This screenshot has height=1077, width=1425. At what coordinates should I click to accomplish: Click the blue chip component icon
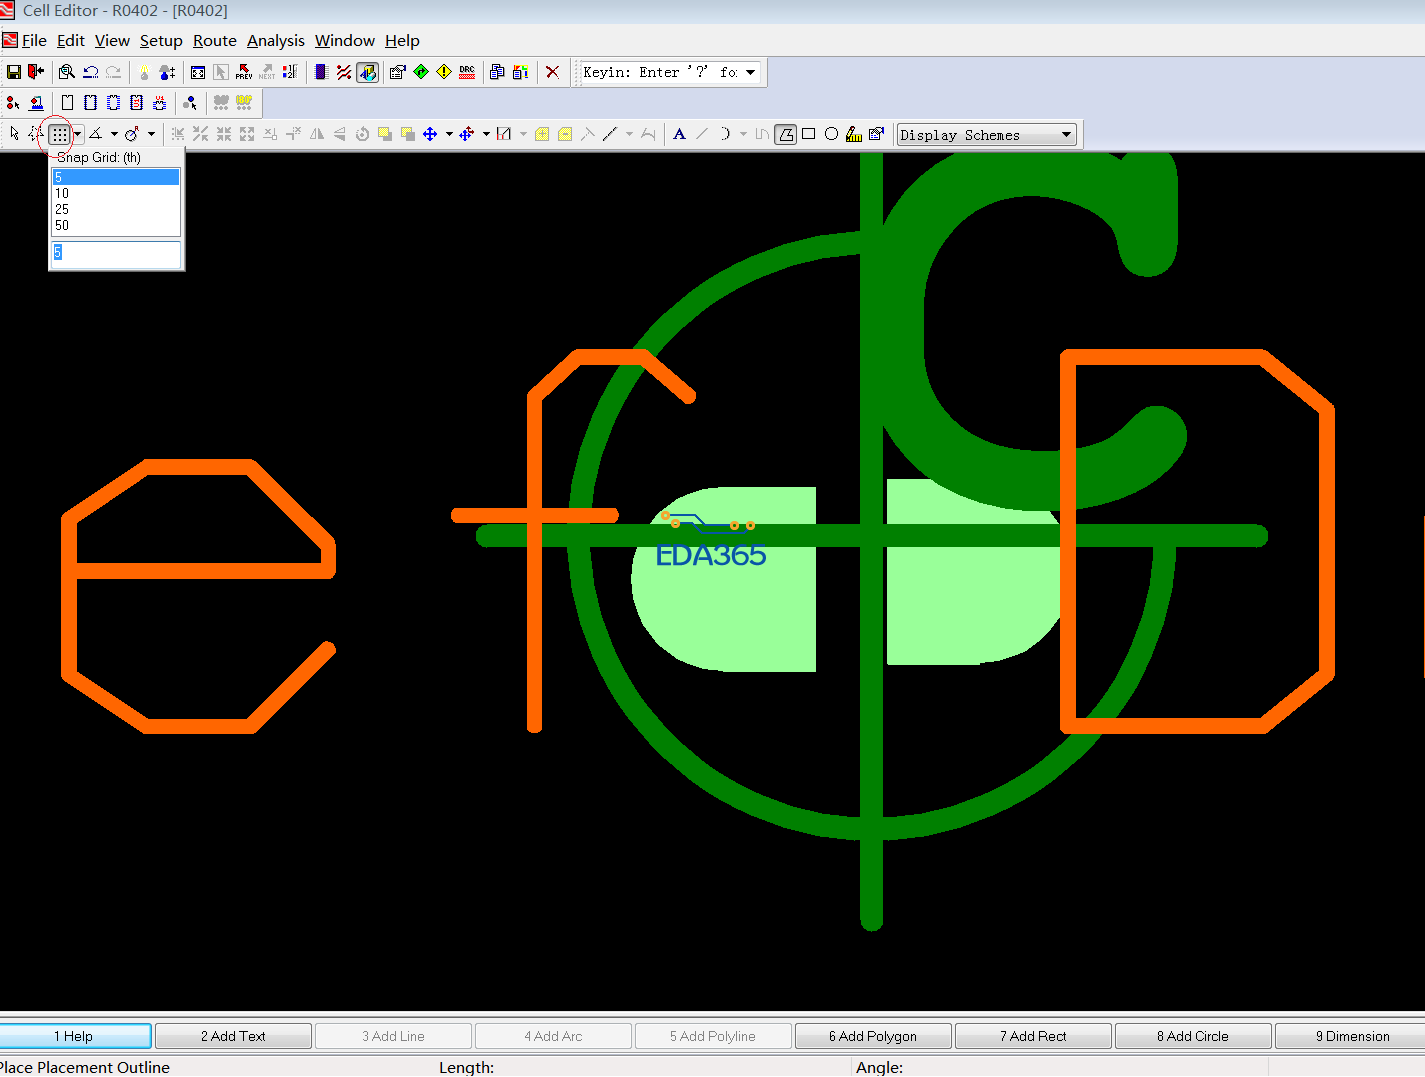321,72
